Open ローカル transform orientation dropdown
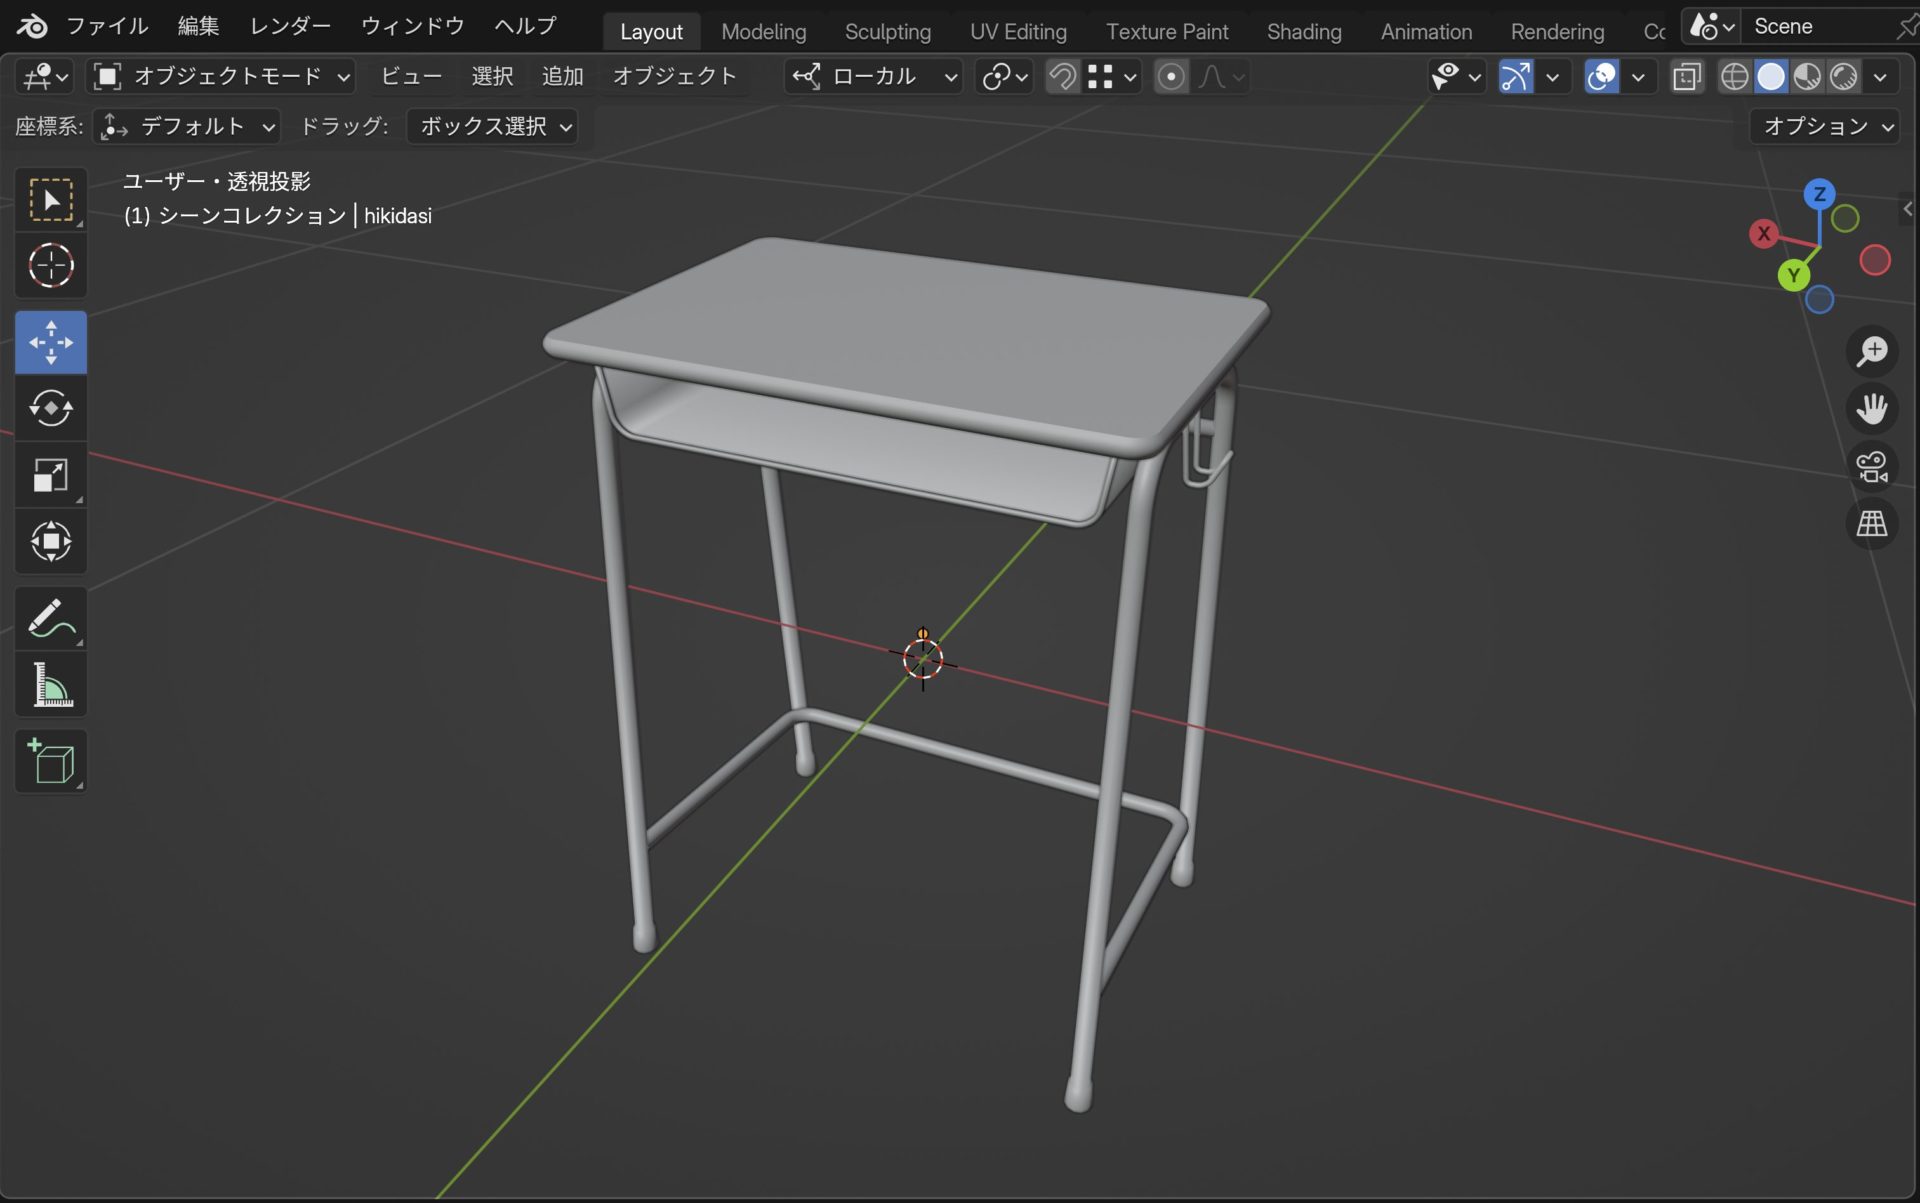 pyautogui.click(x=875, y=77)
